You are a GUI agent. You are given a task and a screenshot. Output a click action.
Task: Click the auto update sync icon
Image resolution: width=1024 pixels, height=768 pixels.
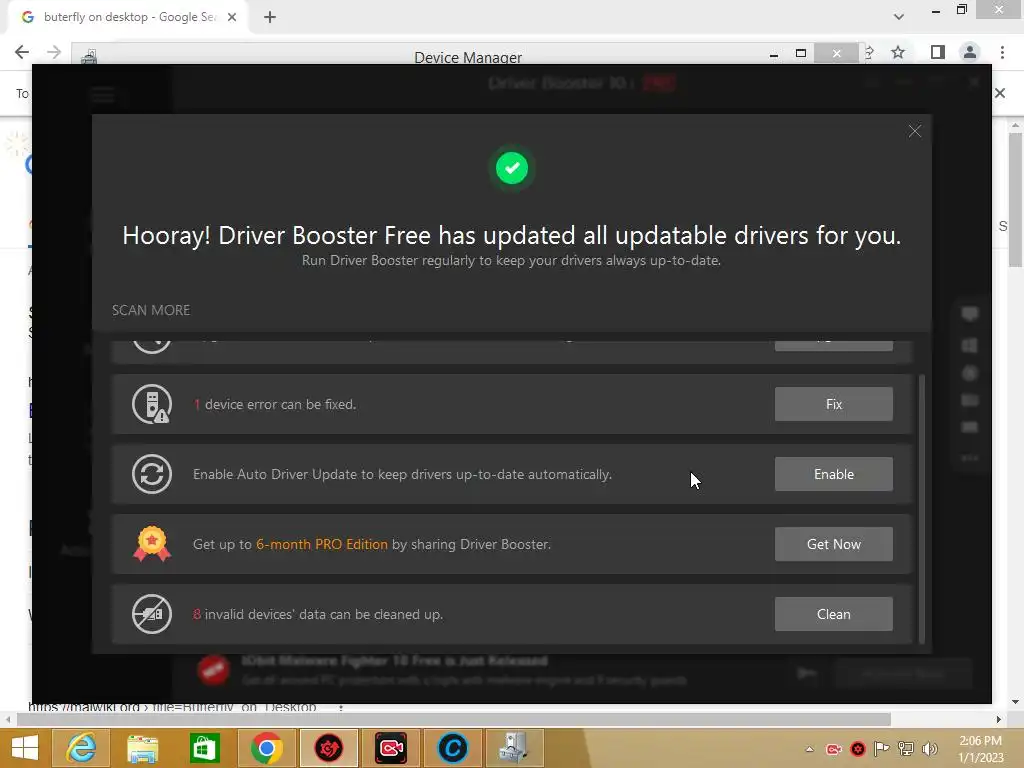[152, 474]
